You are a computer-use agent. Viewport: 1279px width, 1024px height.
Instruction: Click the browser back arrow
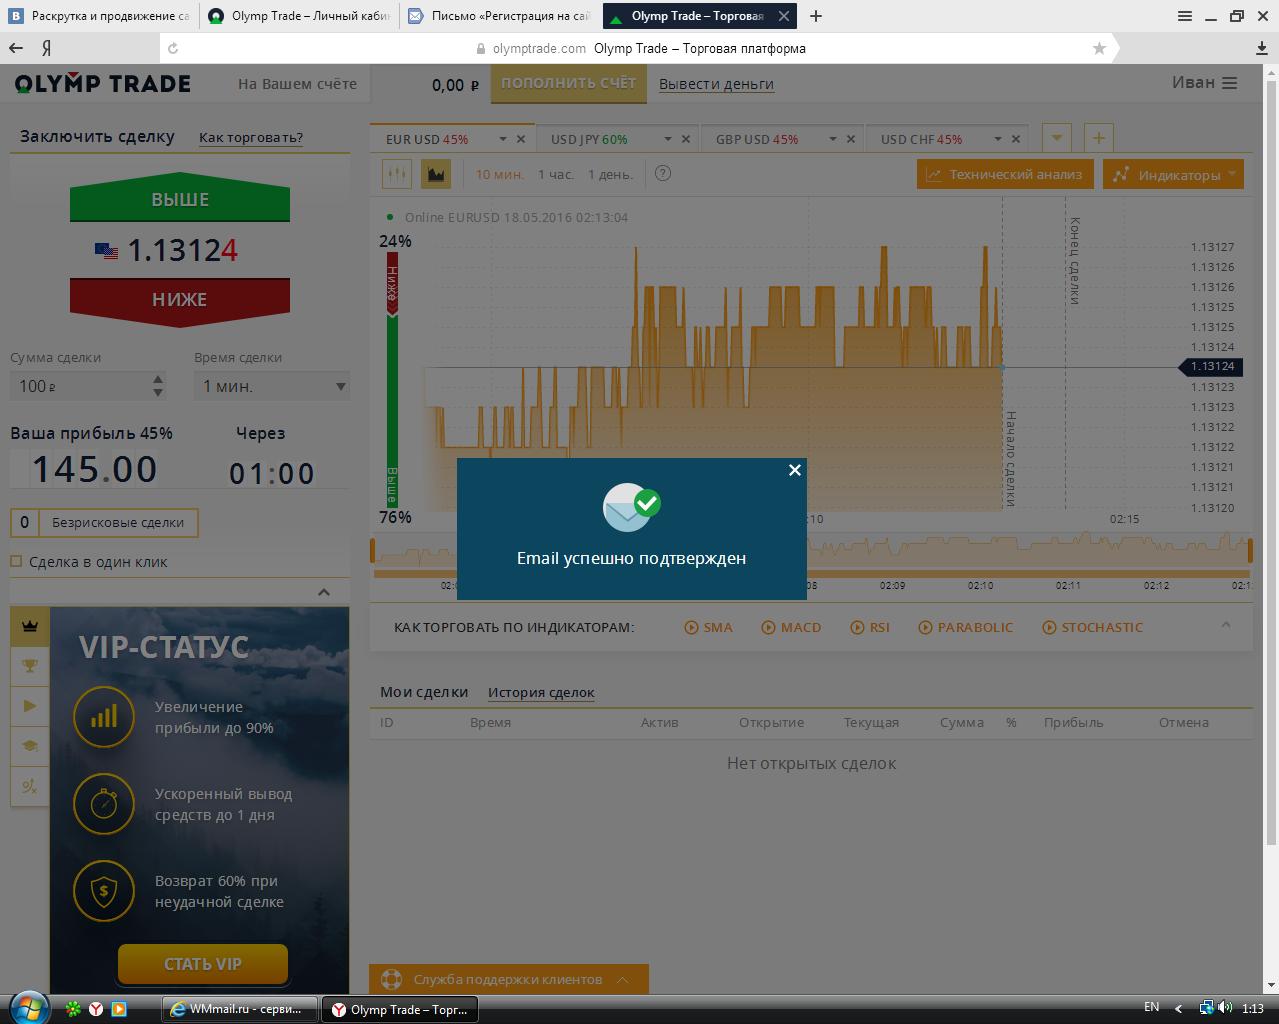[16, 48]
